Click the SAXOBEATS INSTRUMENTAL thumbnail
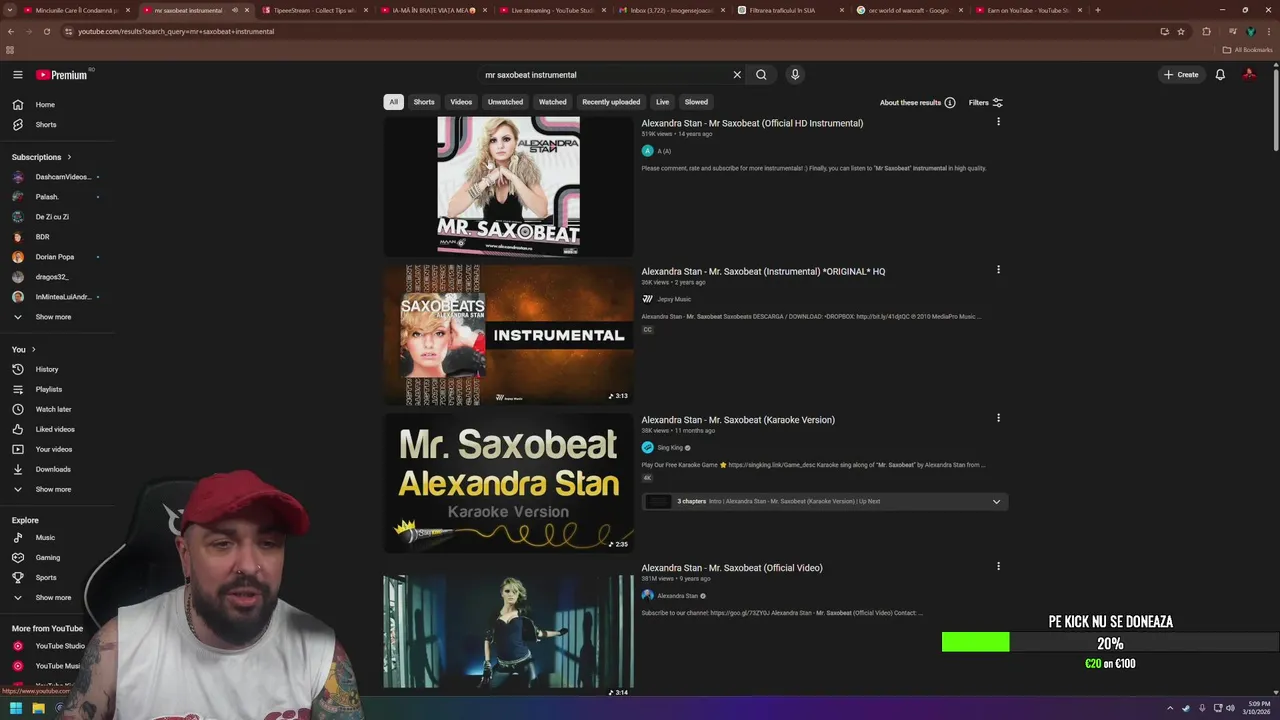 click(508, 334)
